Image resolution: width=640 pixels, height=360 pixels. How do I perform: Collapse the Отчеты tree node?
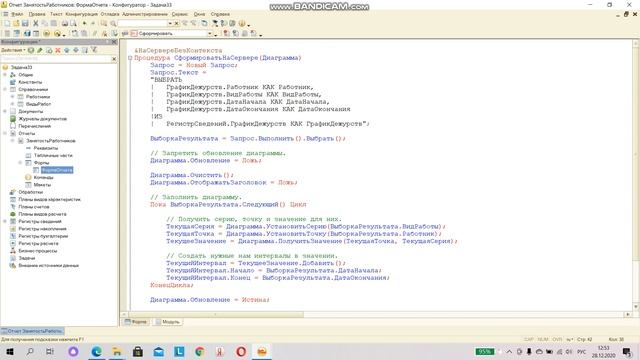5,133
